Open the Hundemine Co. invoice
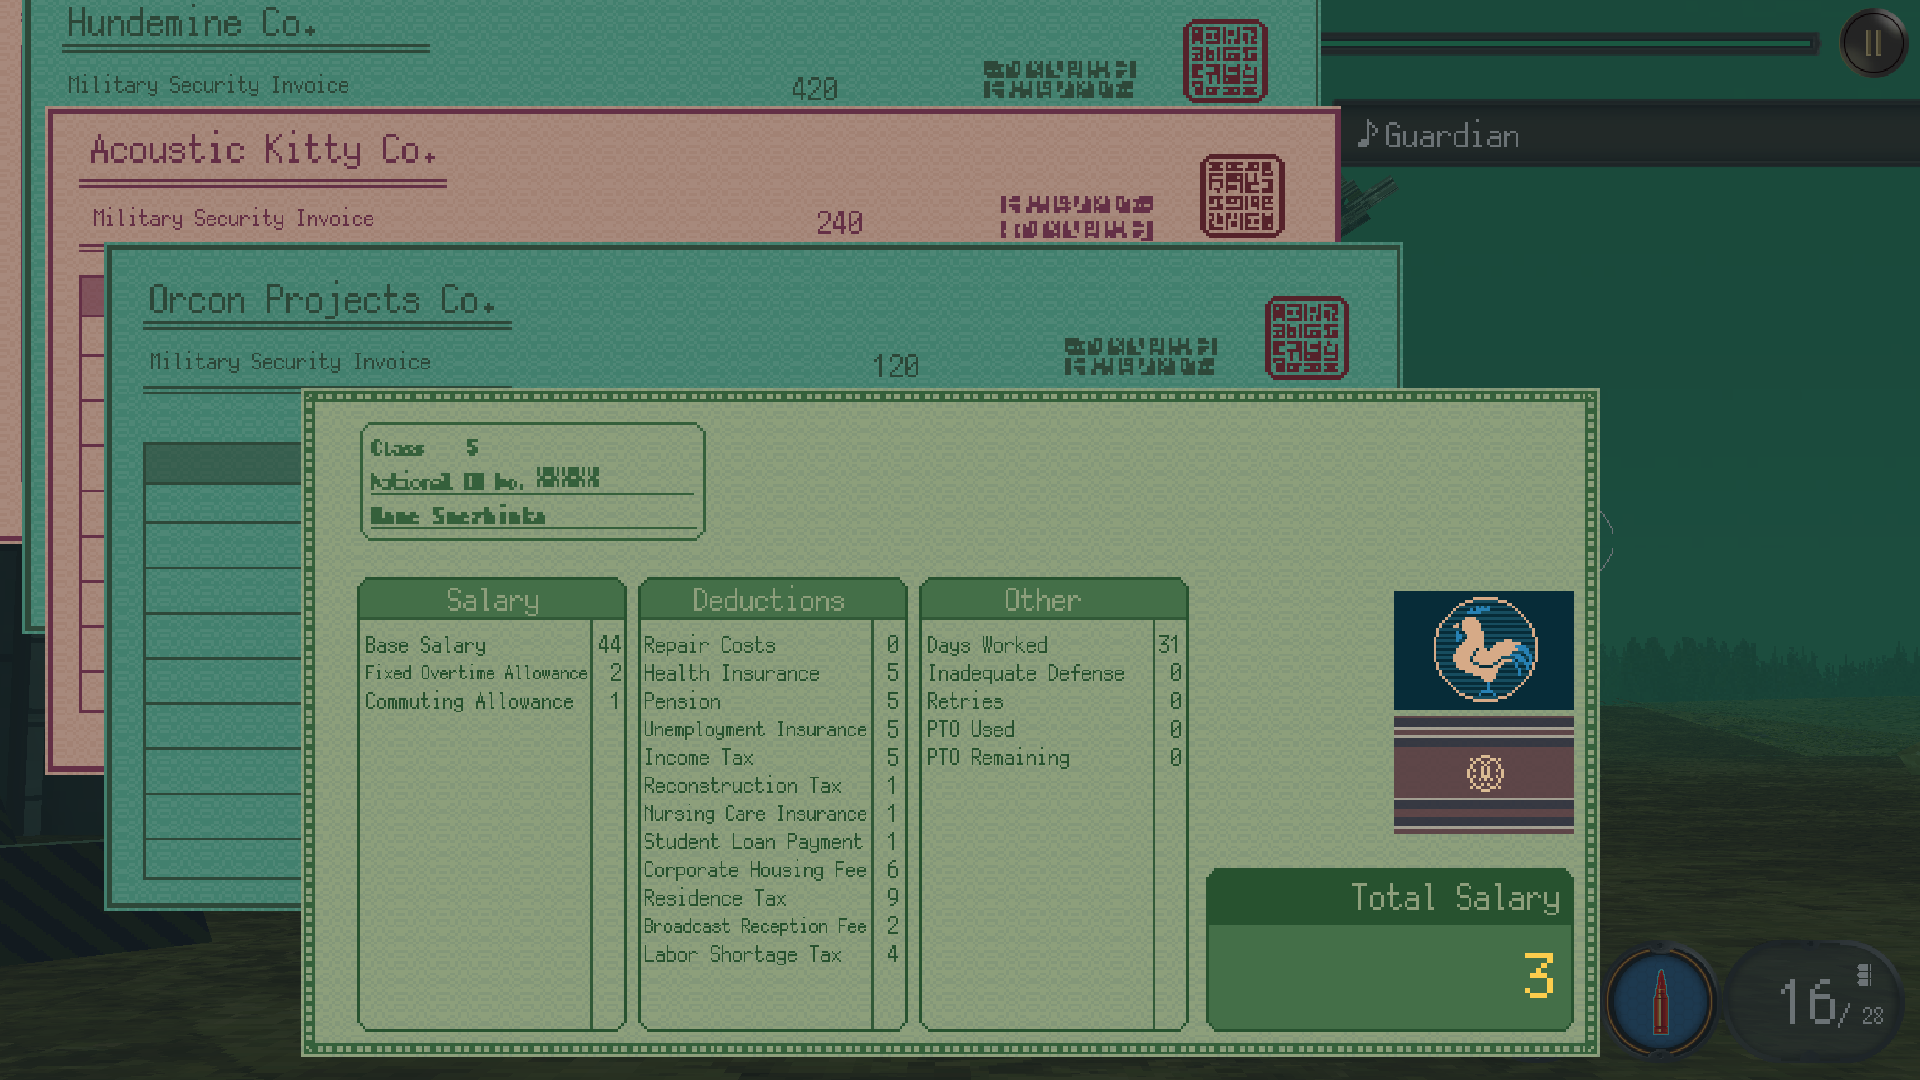The width and height of the screenshot is (1920, 1080). pyautogui.click(x=190, y=24)
